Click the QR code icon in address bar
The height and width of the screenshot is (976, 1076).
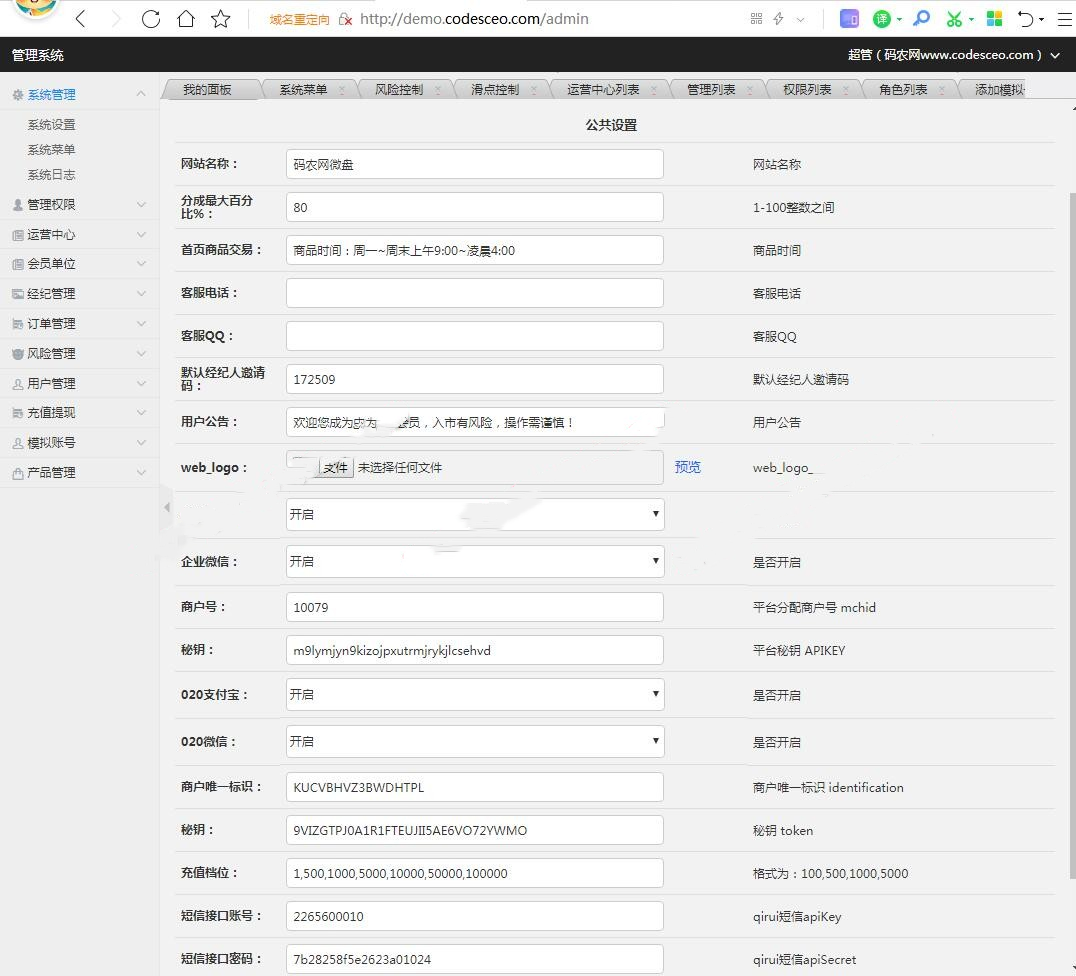click(x=756, y=19)
